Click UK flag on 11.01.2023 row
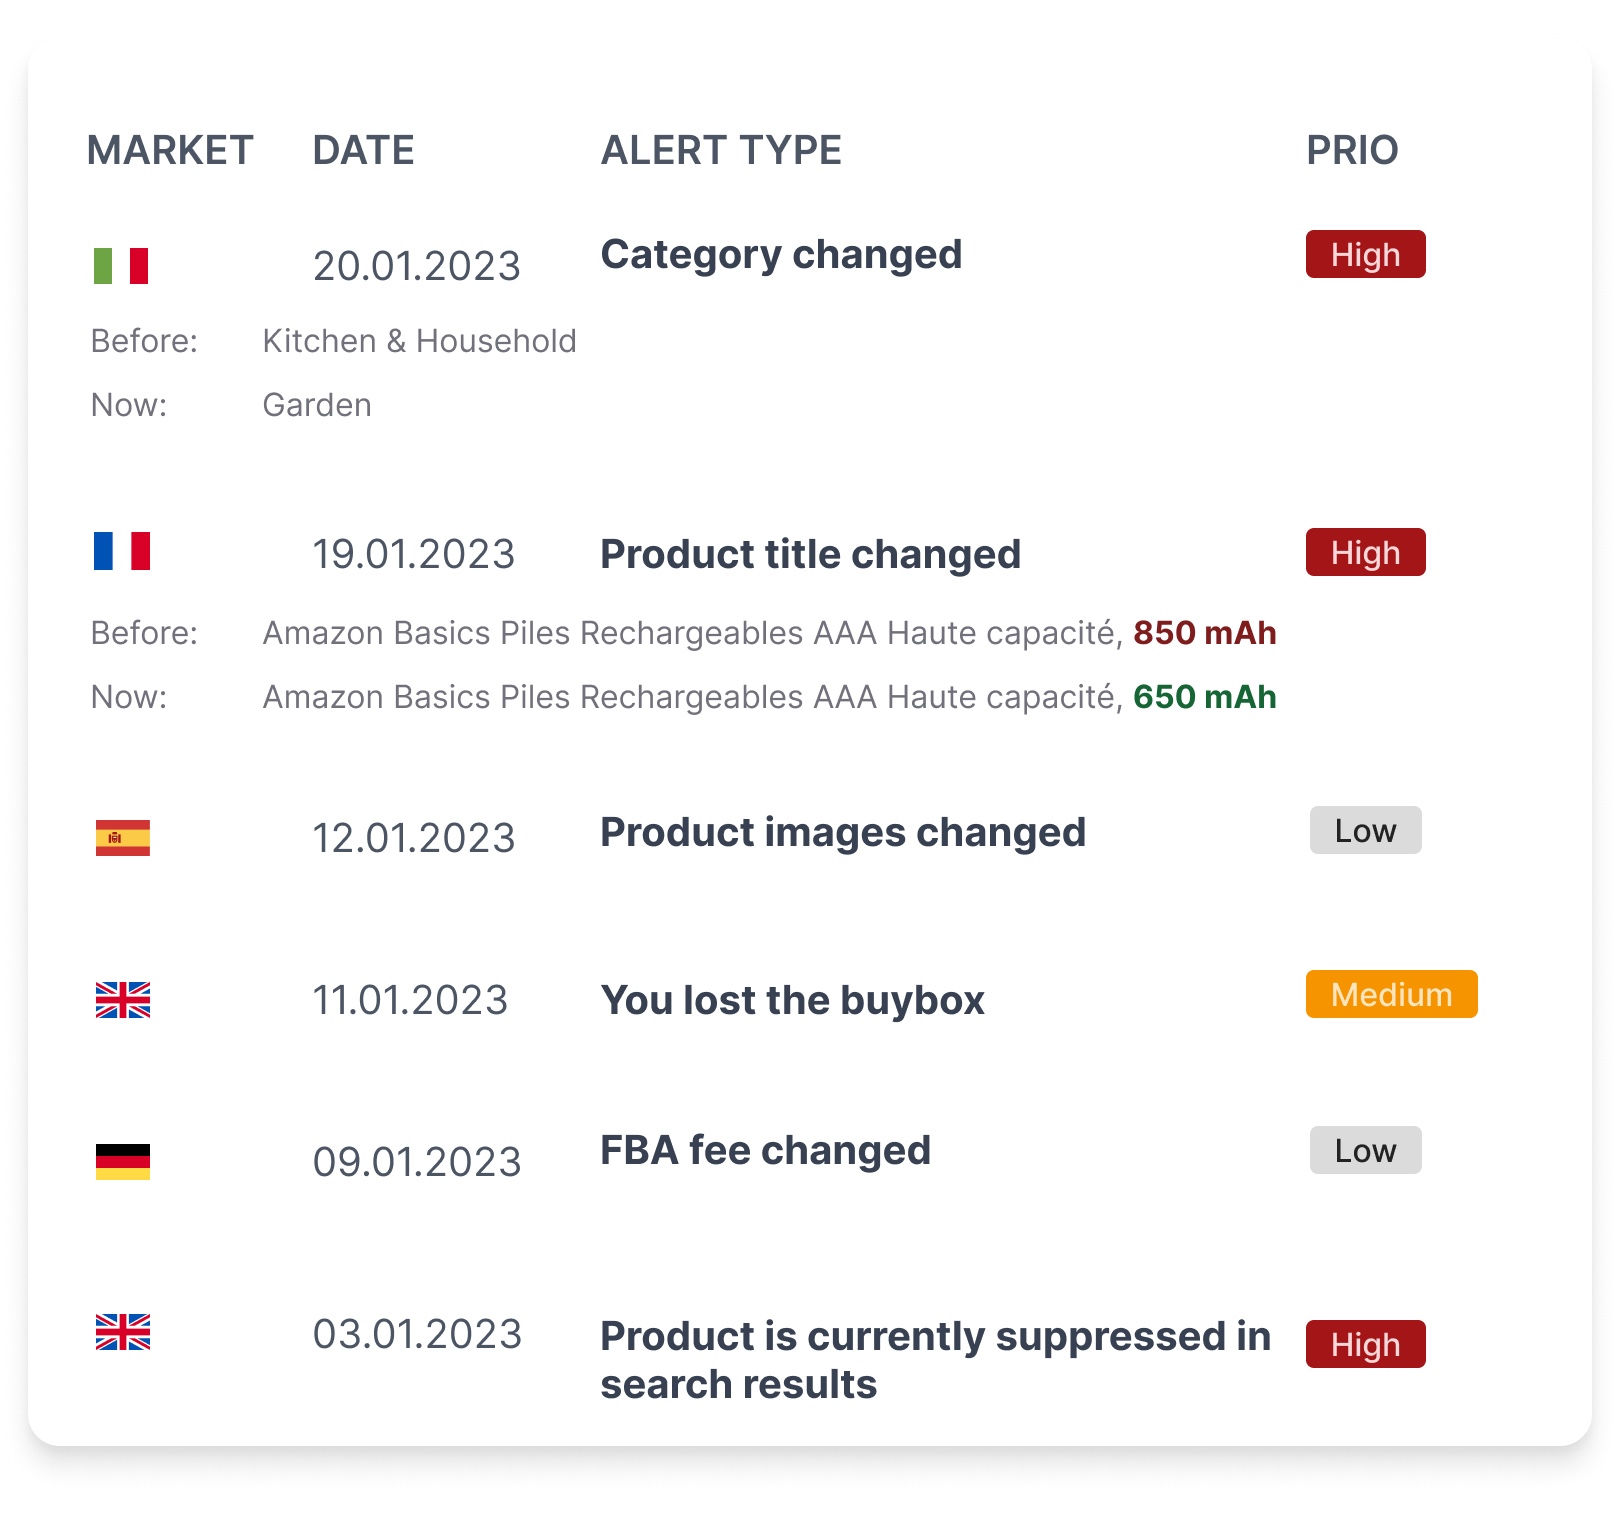This screenshot has width=1618, height=1518. click(x=122, y=1000)
